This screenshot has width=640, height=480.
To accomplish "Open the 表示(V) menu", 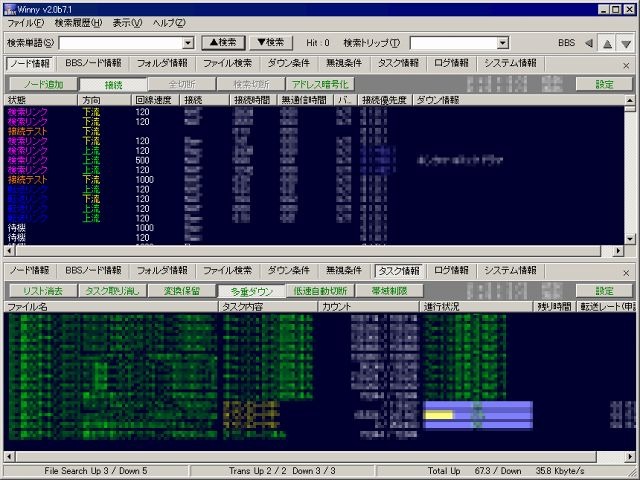I will (x=127, y=23).
